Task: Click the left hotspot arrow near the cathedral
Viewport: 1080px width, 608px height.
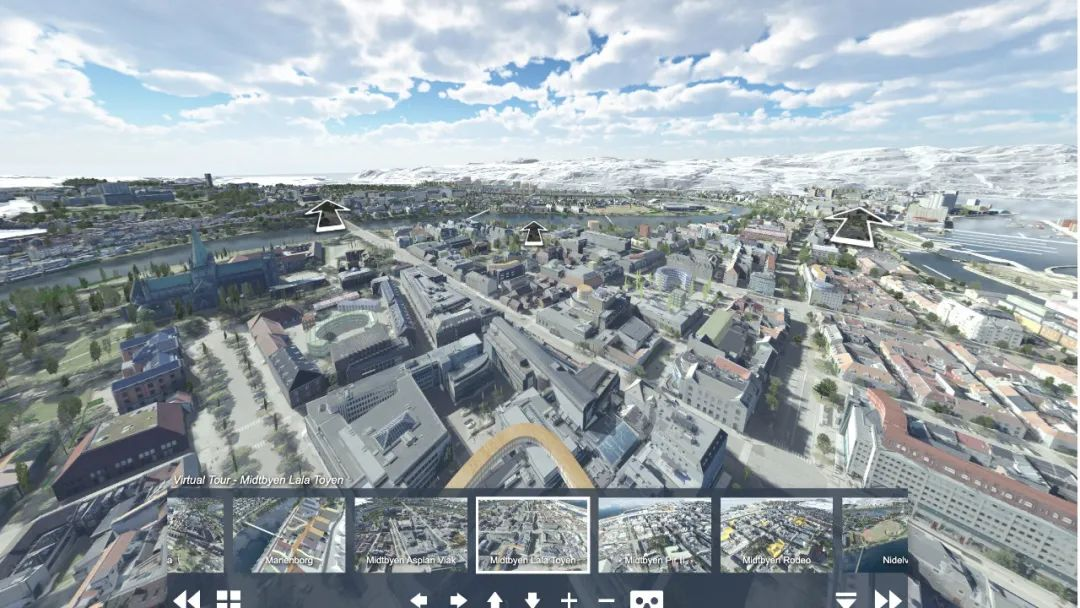Action: click(327, 215)
